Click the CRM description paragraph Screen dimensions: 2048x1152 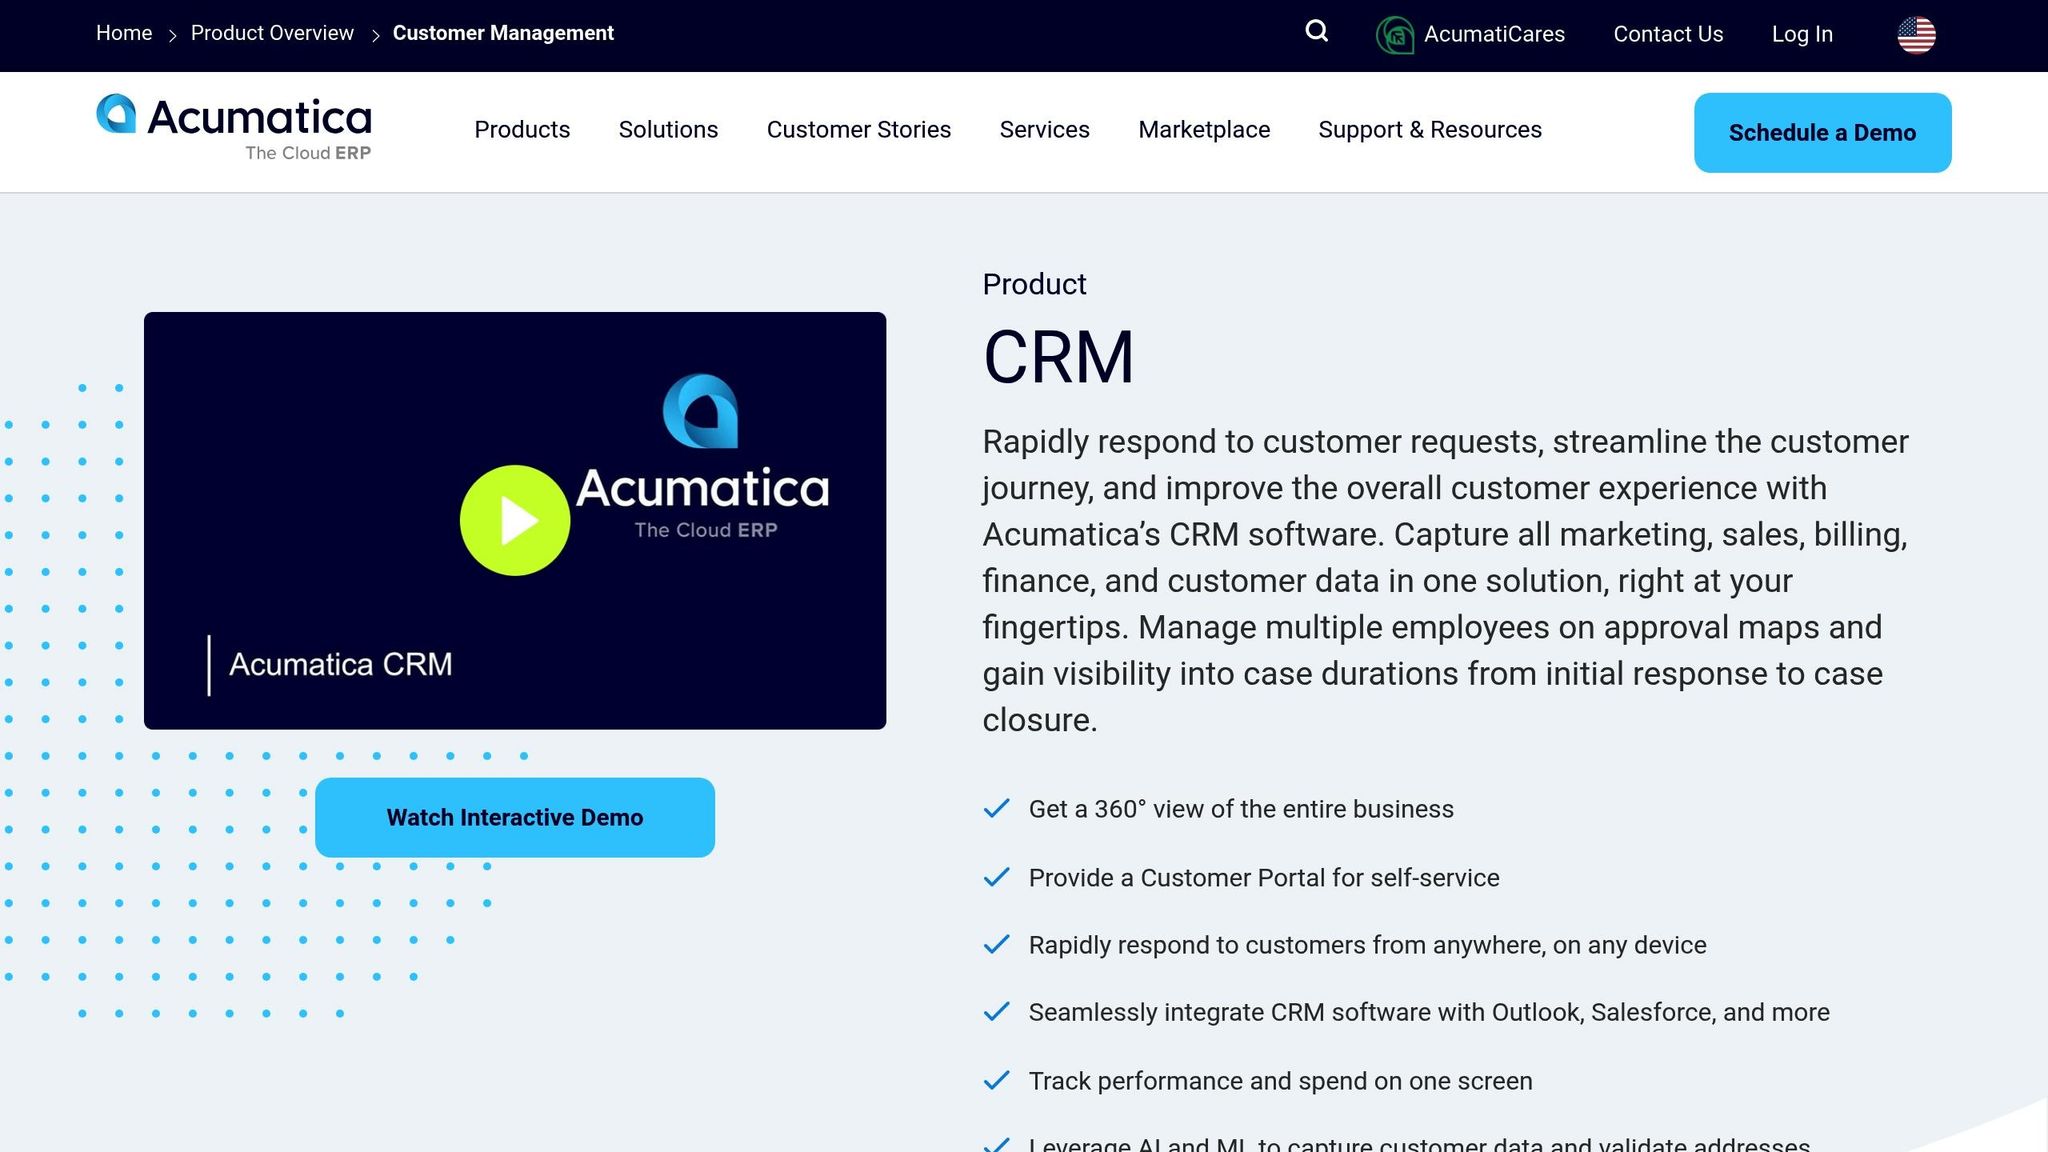[x=1445, y=580]
